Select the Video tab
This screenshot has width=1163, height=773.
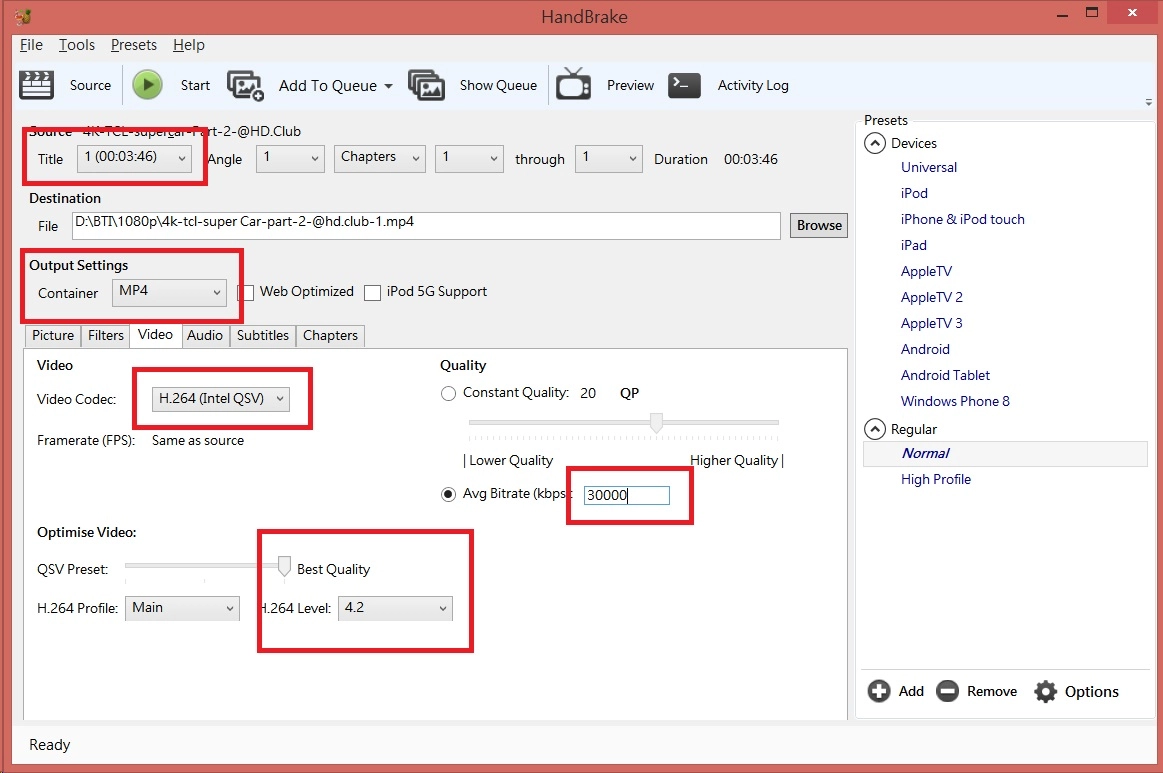[155, 335]
